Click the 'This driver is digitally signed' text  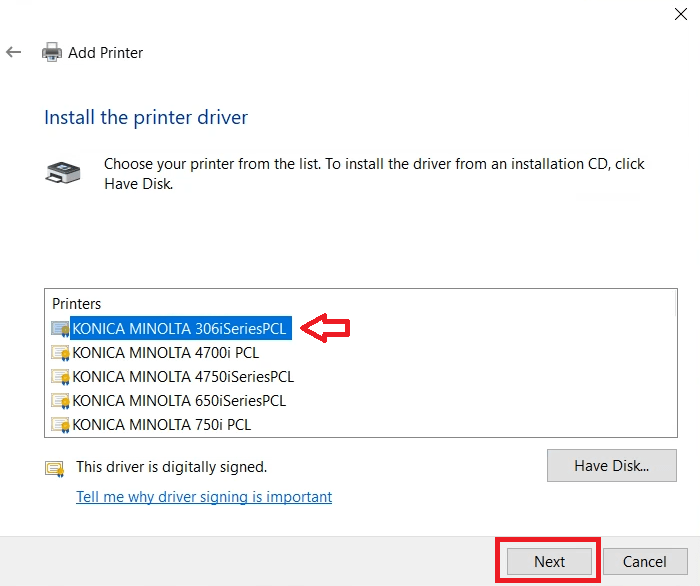tap(172, 467)
